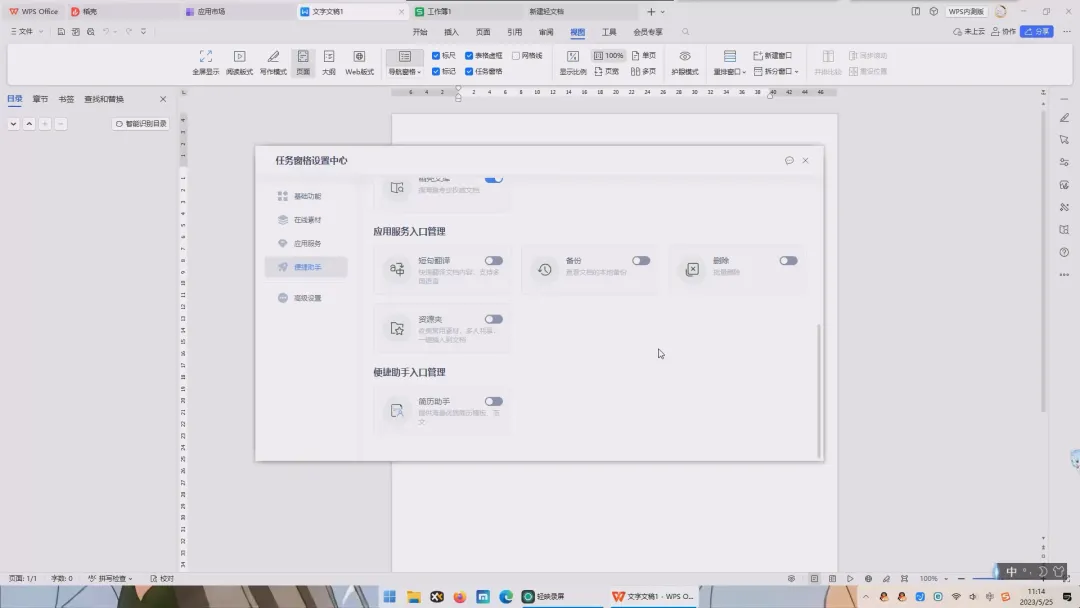Toggle the 表格虚框 checkbox
The image size is (1080, 608).
coord(469,56)
